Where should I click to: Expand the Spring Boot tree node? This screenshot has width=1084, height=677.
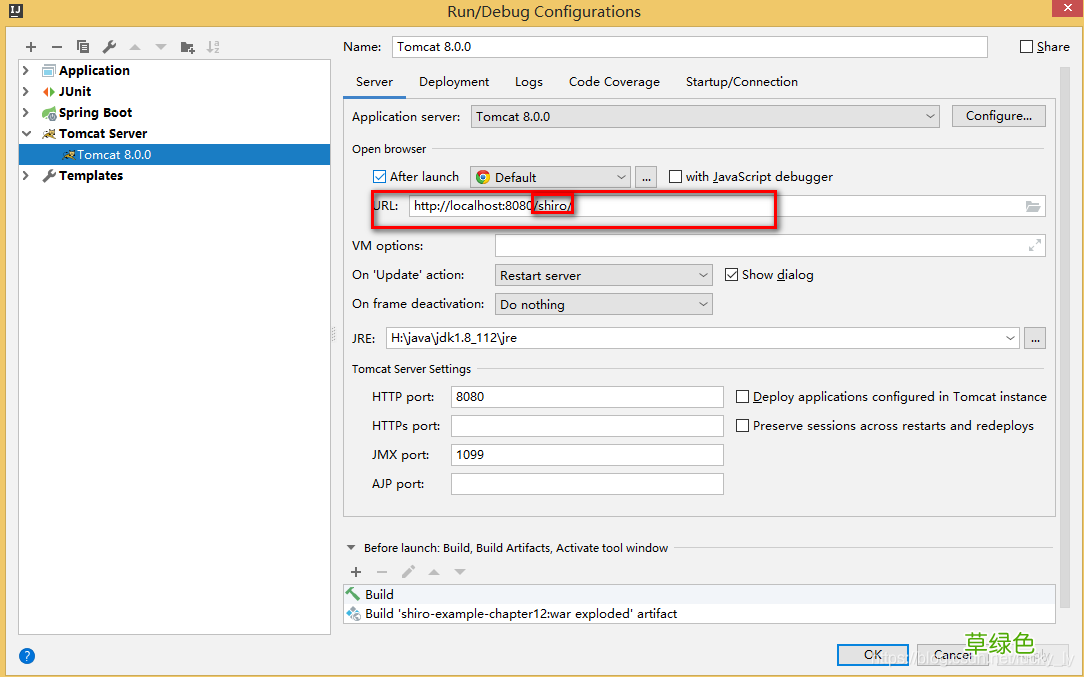tap(26, 113)
